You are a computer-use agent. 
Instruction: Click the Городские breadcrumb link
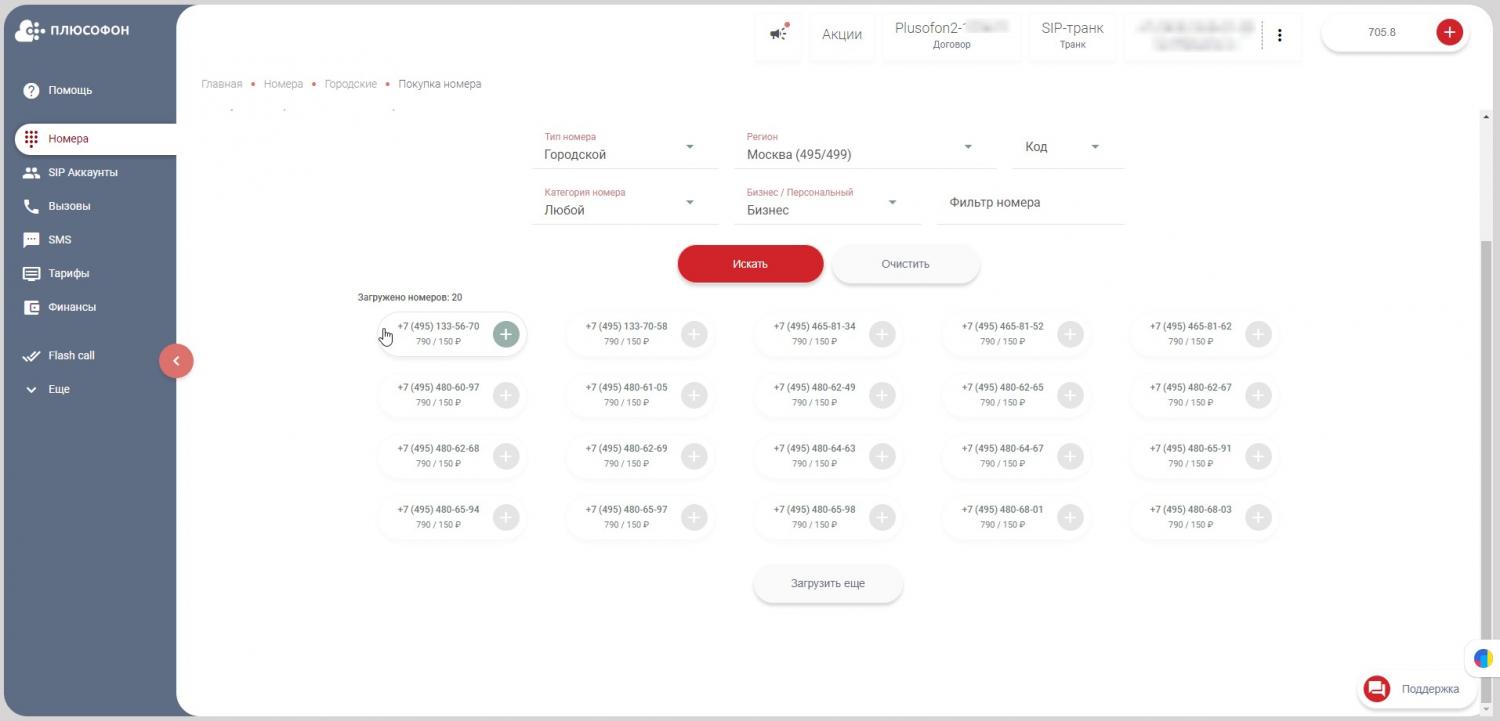point(350,84)
